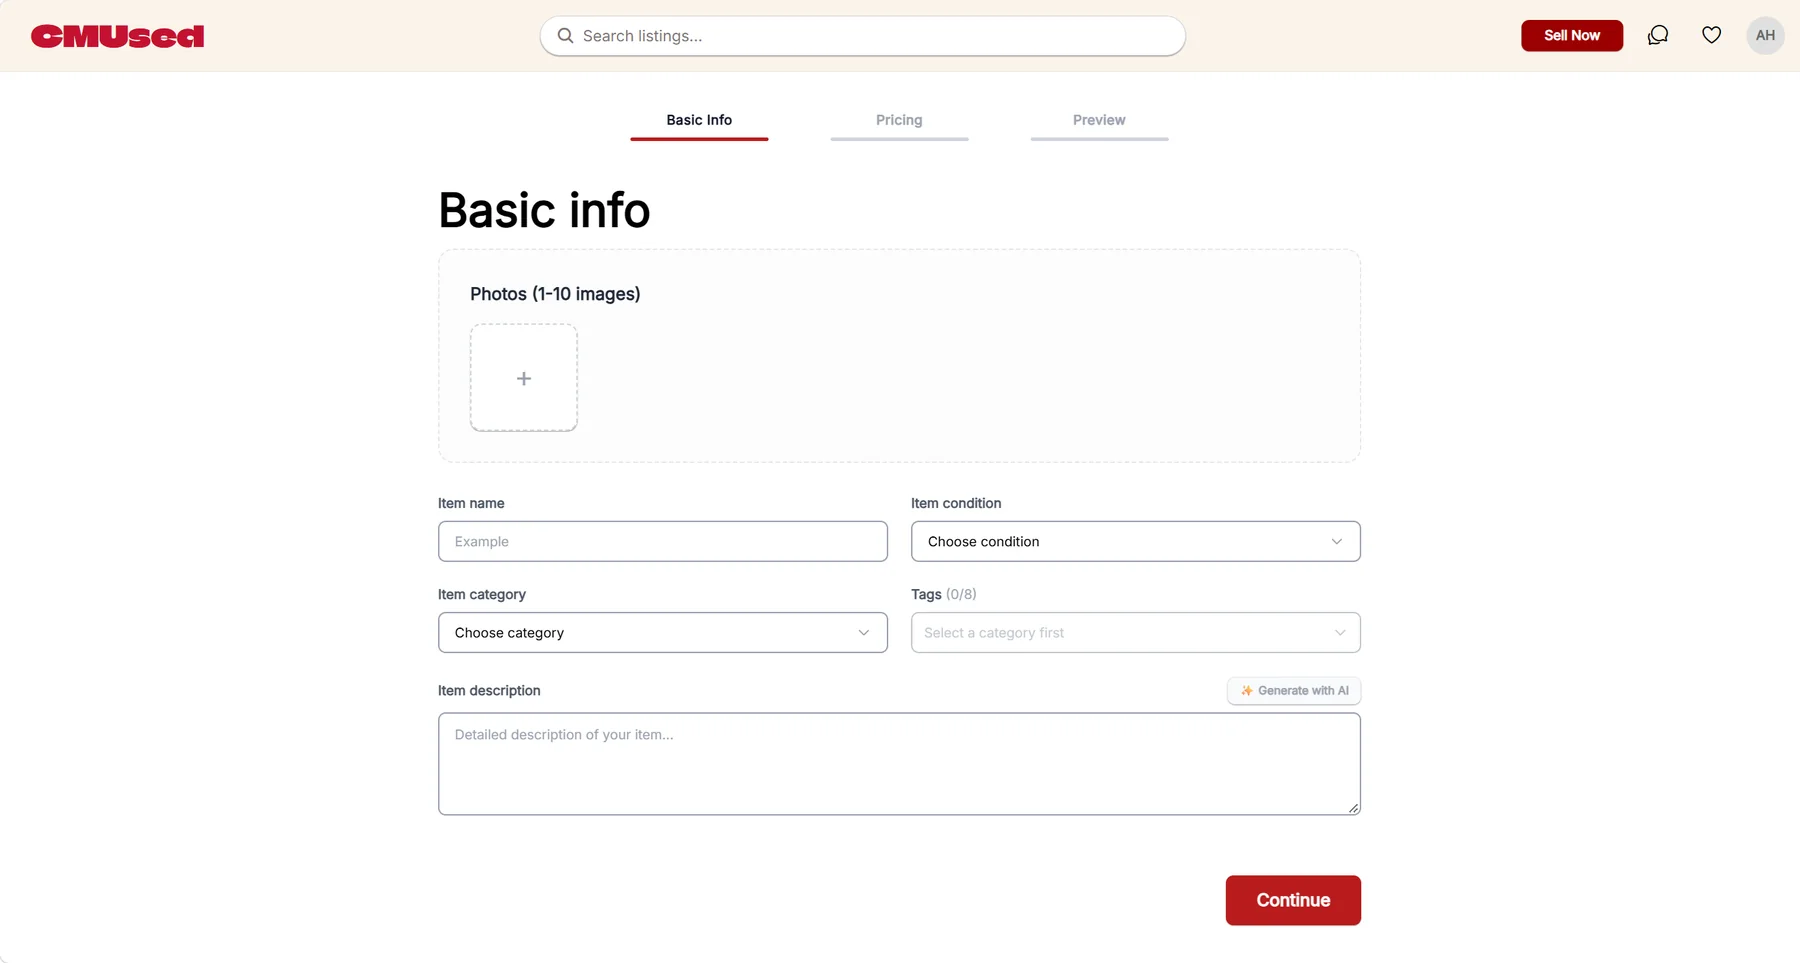The image size is (1800, 963).
Task: Go to the Pricing step
Action: click(899, 124)
